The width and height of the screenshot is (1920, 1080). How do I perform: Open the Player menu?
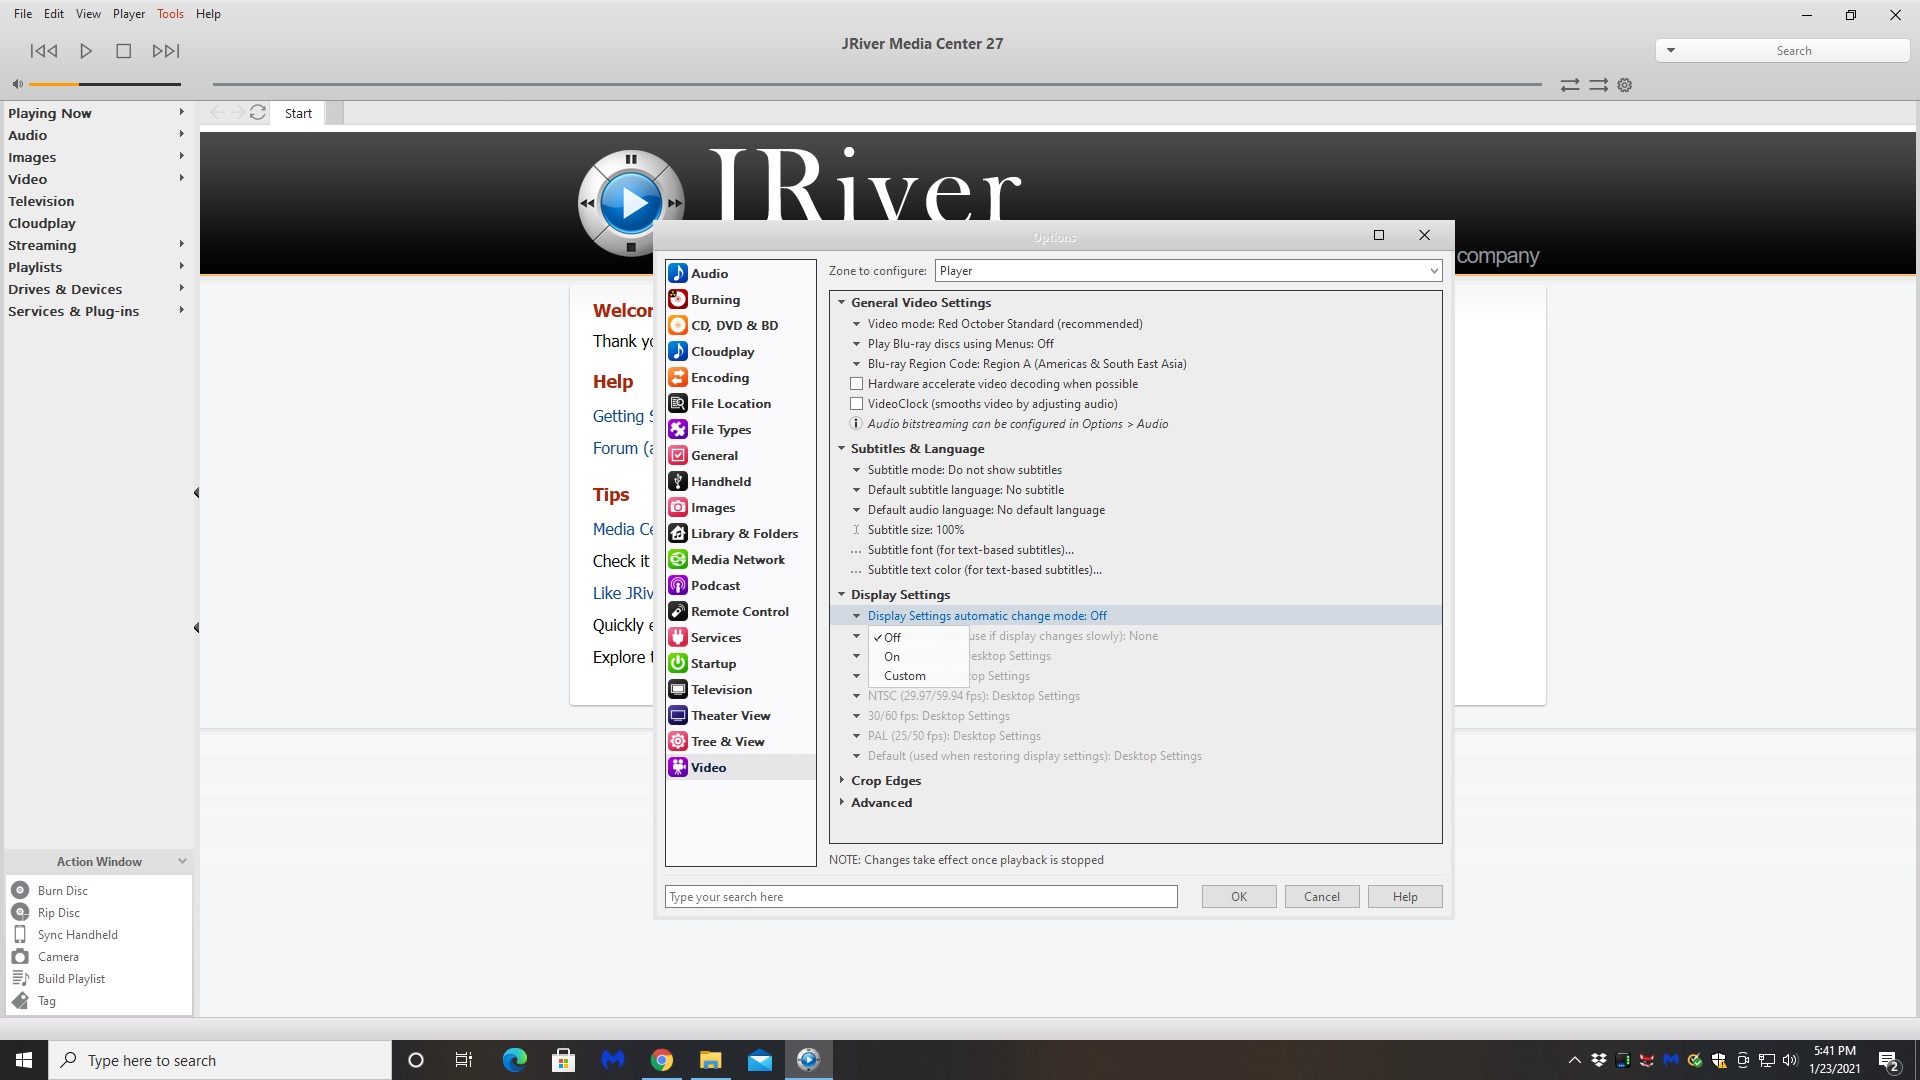[129, 14]
